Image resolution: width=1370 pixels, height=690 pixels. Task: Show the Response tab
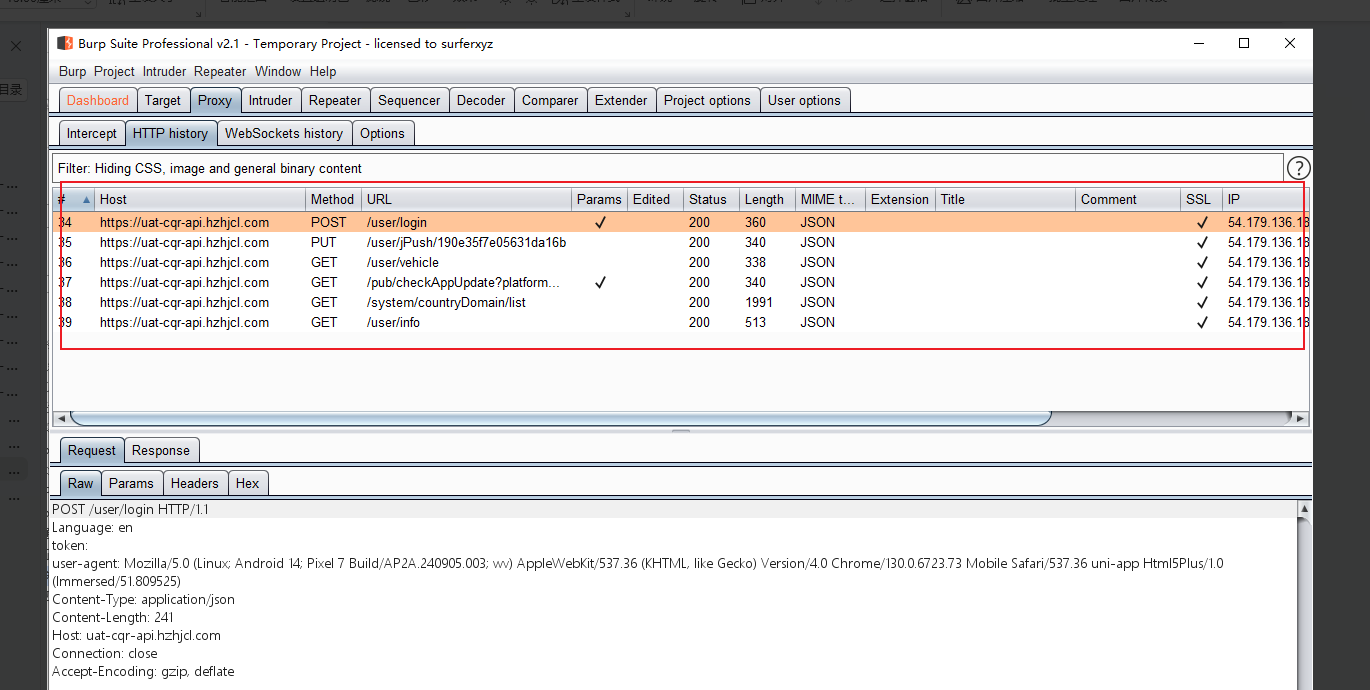tap(161, 450)
